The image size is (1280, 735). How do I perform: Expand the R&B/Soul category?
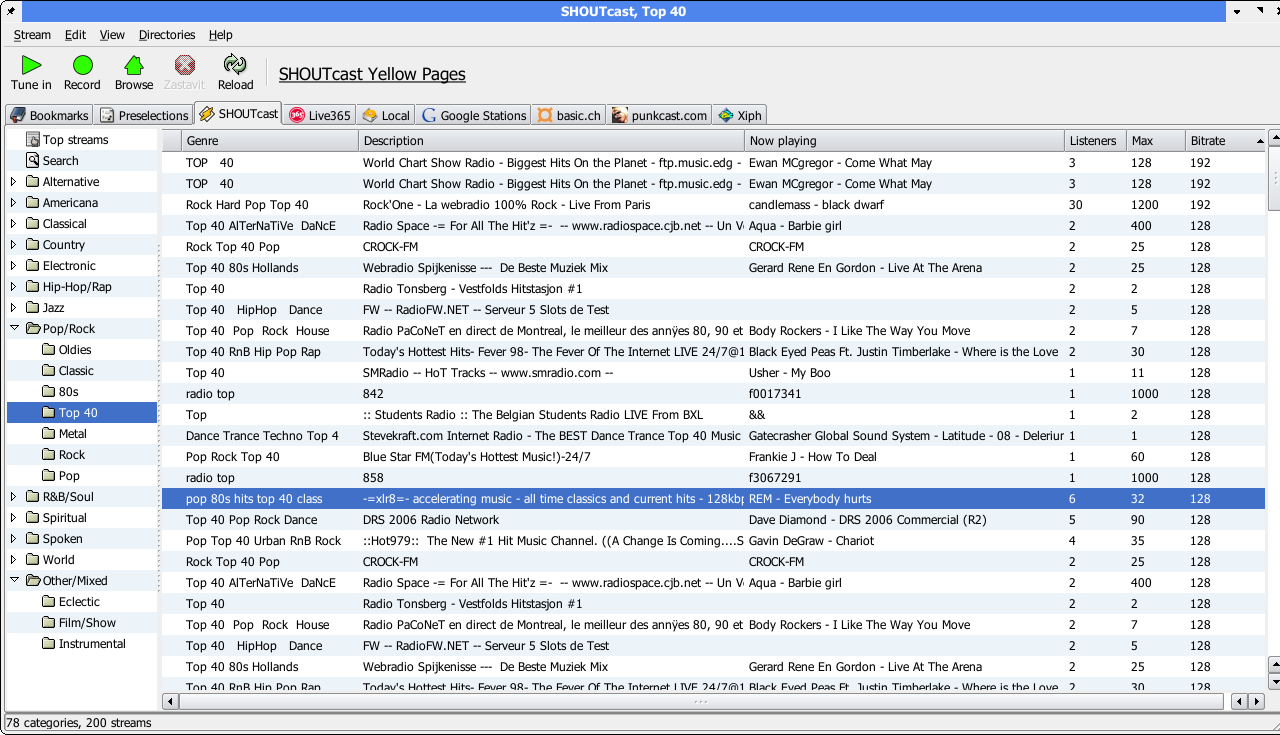pos(14,497)
